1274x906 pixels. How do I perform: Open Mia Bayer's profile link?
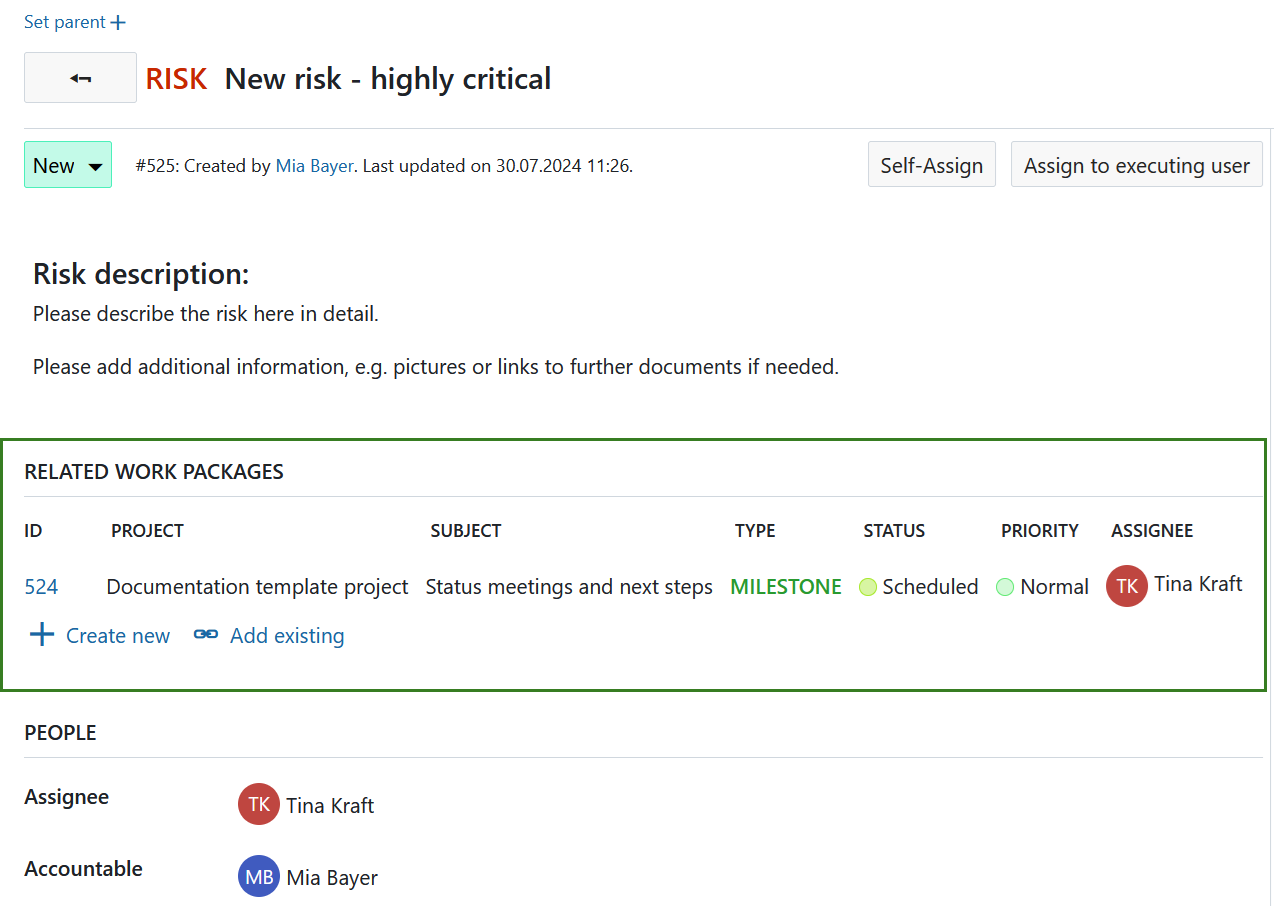pos(314,165)
